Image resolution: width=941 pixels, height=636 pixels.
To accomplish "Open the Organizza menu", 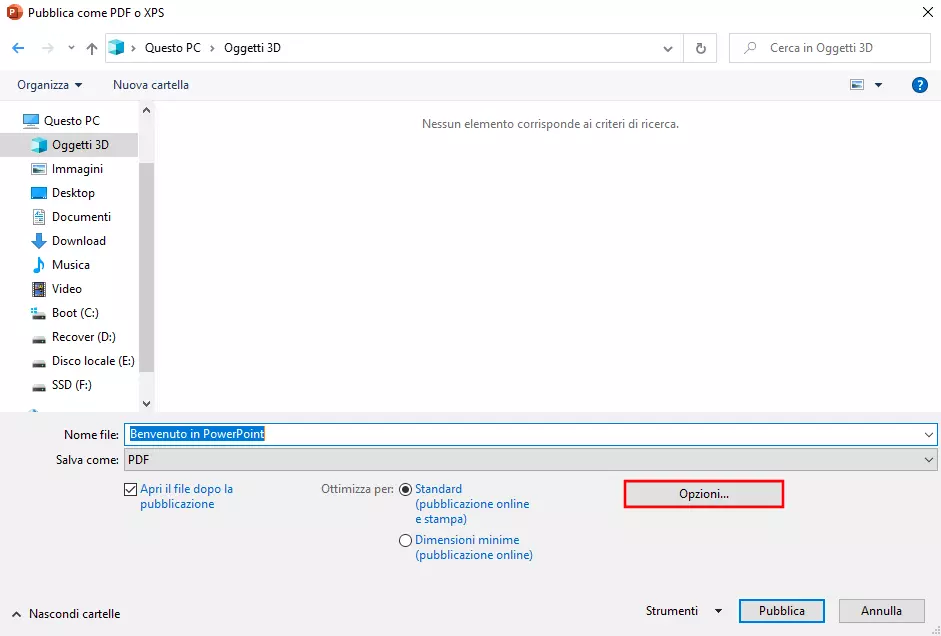I will 49,85.
